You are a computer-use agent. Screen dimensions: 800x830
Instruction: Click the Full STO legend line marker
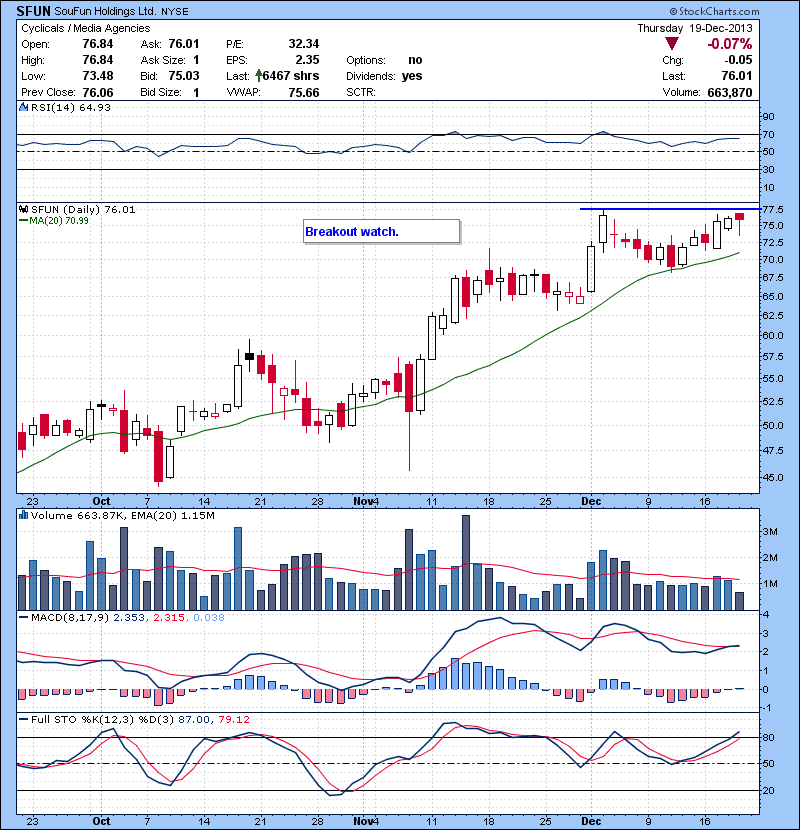tap(23, 719)
